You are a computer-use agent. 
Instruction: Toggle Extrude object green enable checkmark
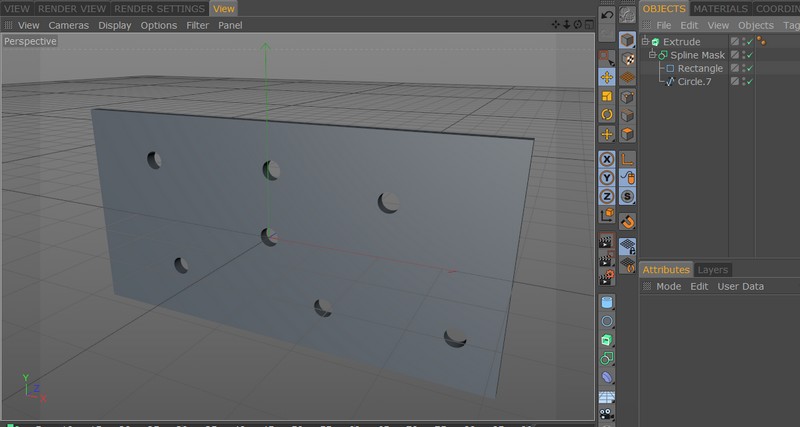point(750,42)
